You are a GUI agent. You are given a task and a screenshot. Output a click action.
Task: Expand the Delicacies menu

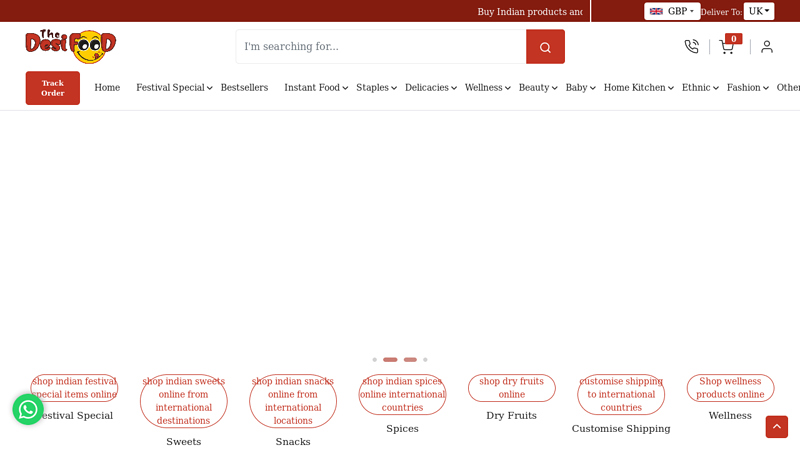431,88
